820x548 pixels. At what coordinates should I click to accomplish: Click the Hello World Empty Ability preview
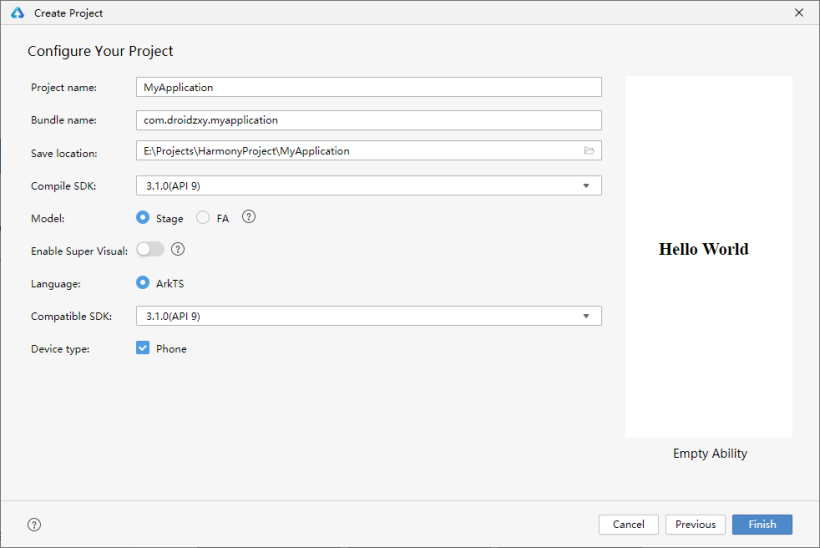click(x=709, y=257)
